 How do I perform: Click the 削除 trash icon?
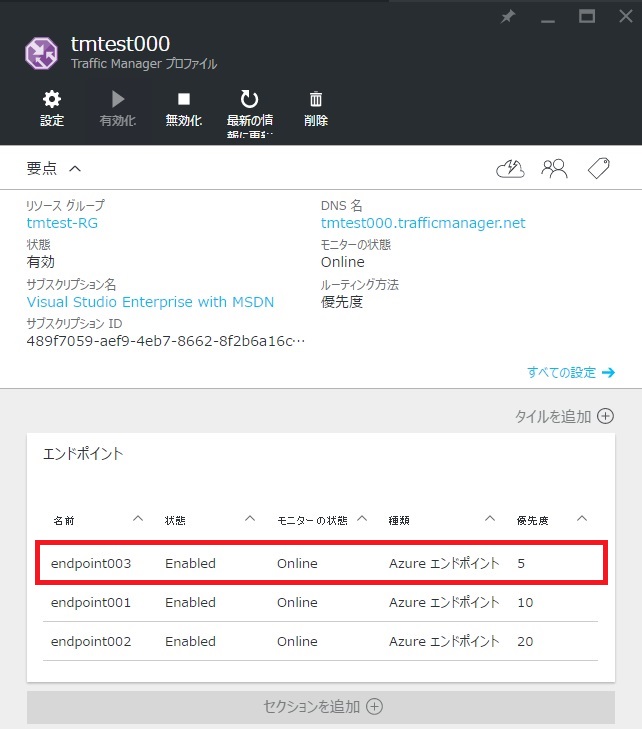point(316,99)
